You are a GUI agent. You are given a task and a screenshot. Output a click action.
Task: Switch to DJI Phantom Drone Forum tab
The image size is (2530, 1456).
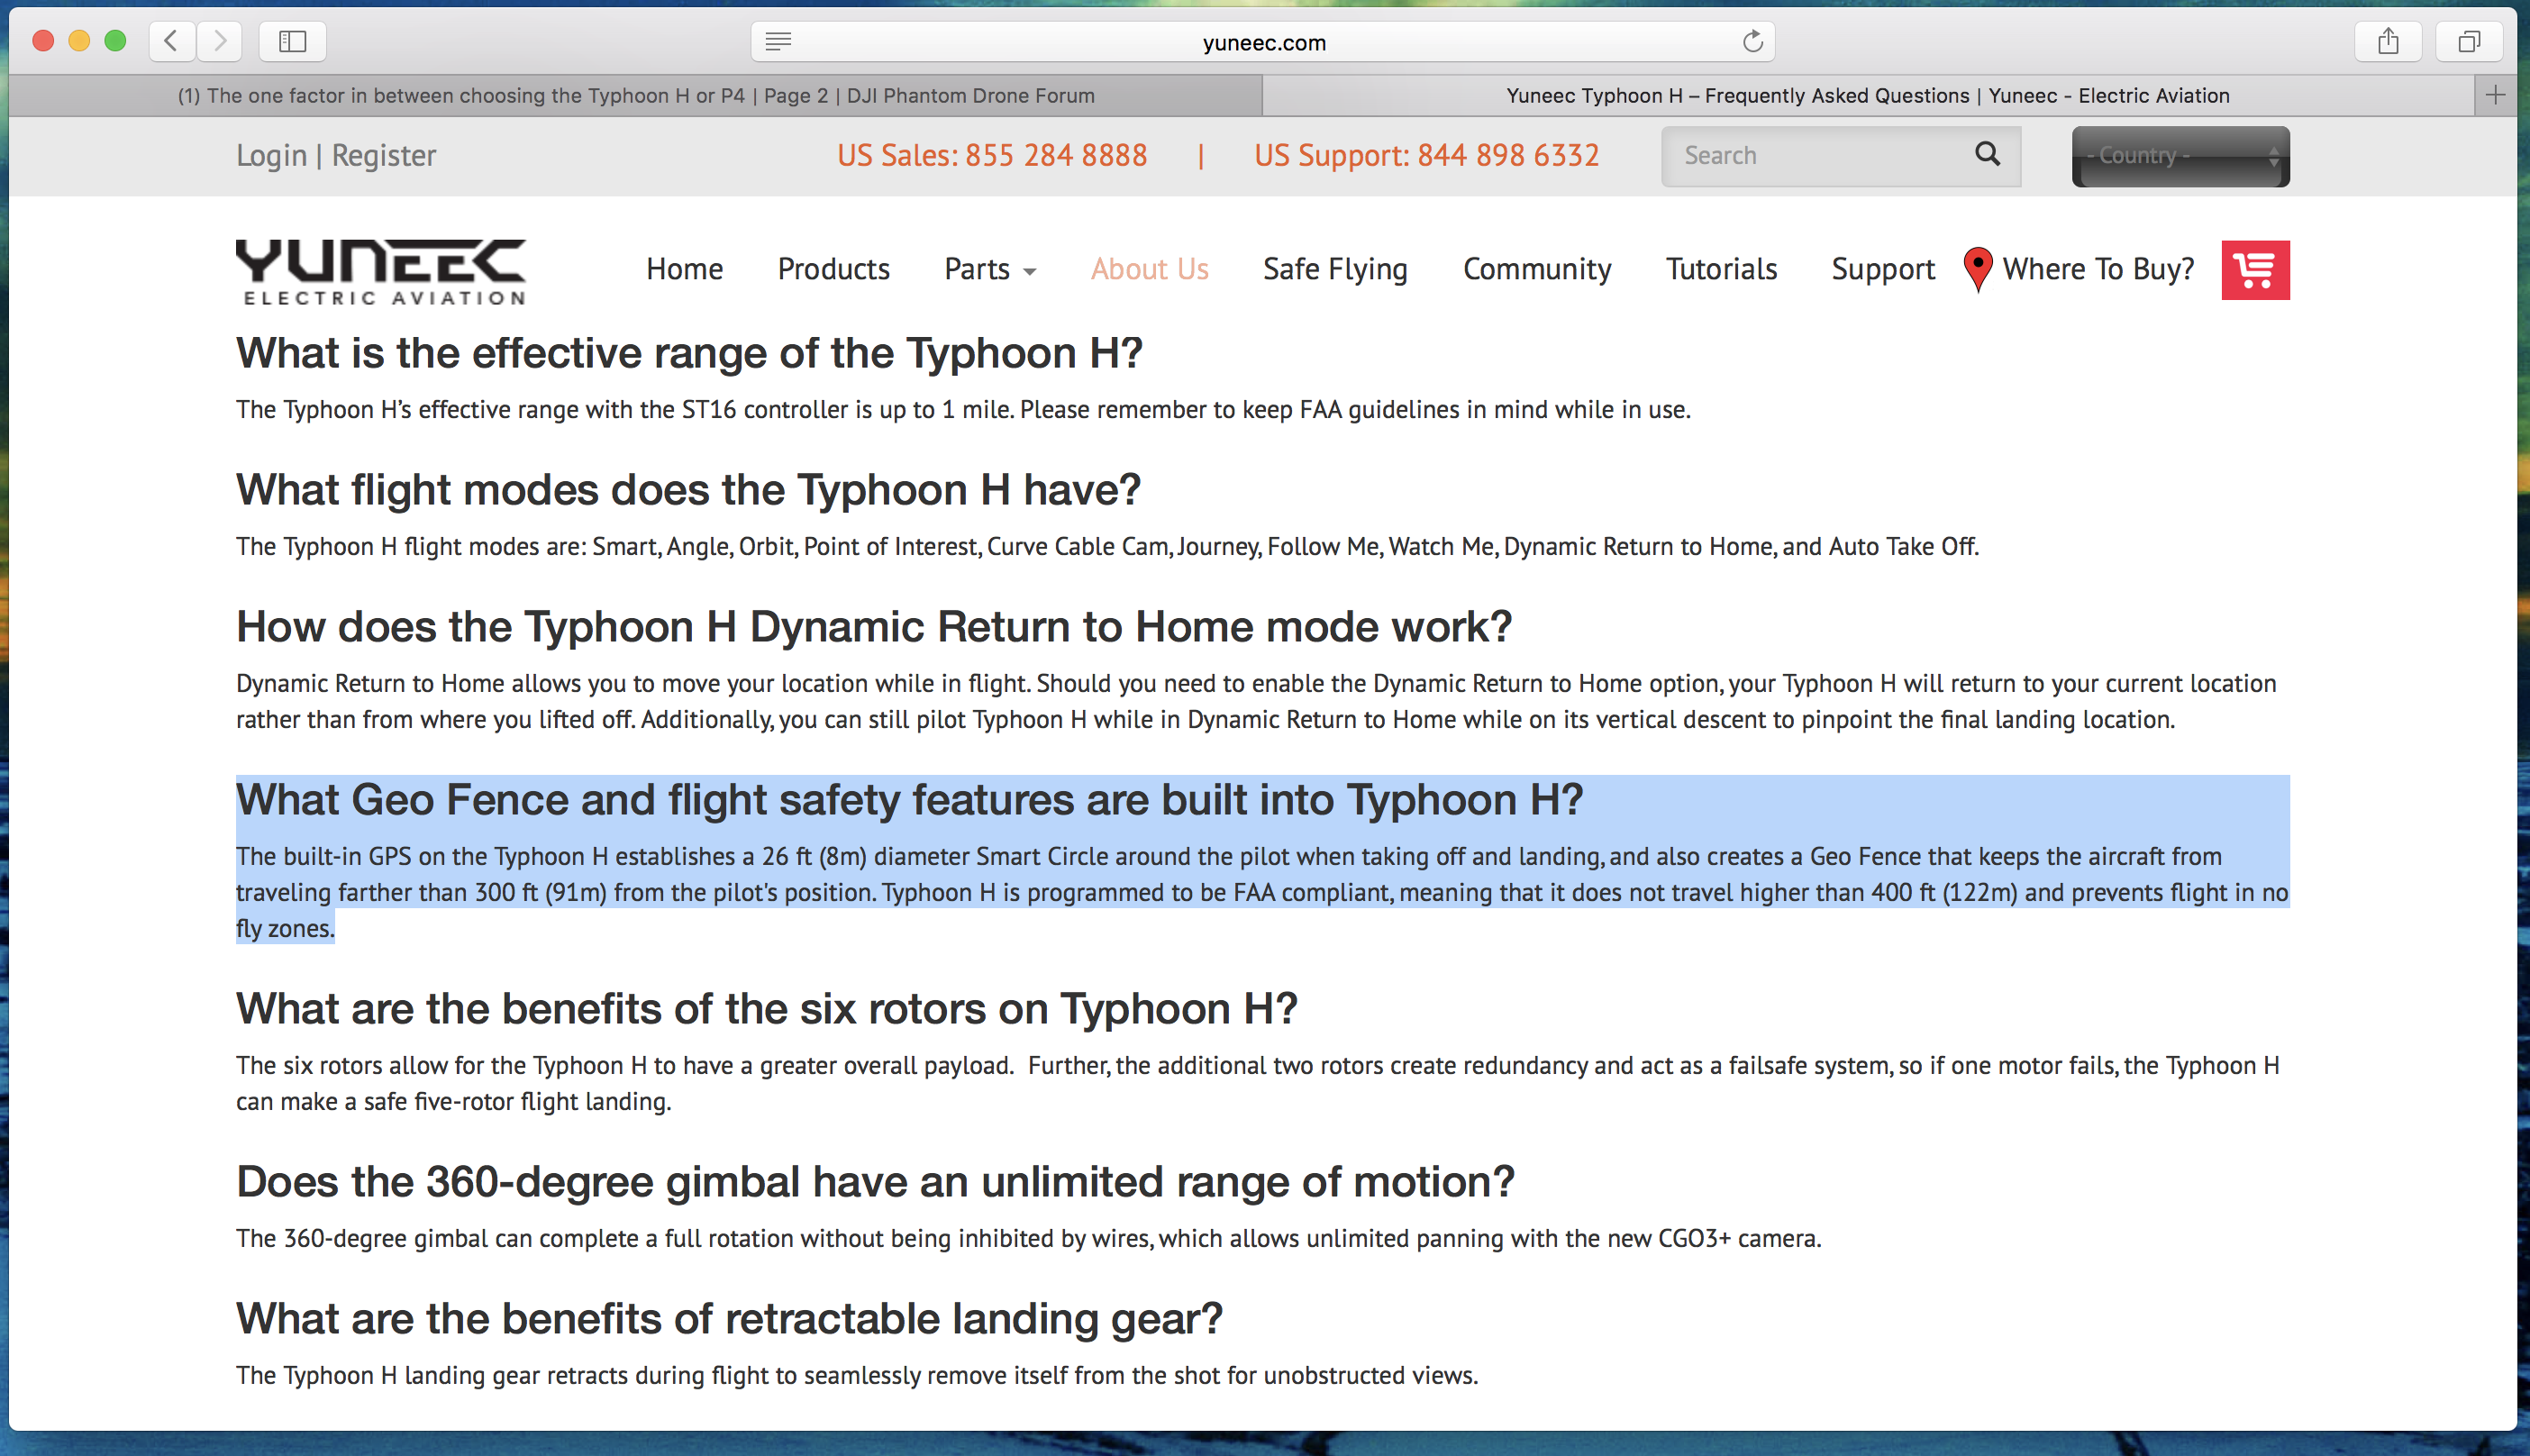coord(636,95)
